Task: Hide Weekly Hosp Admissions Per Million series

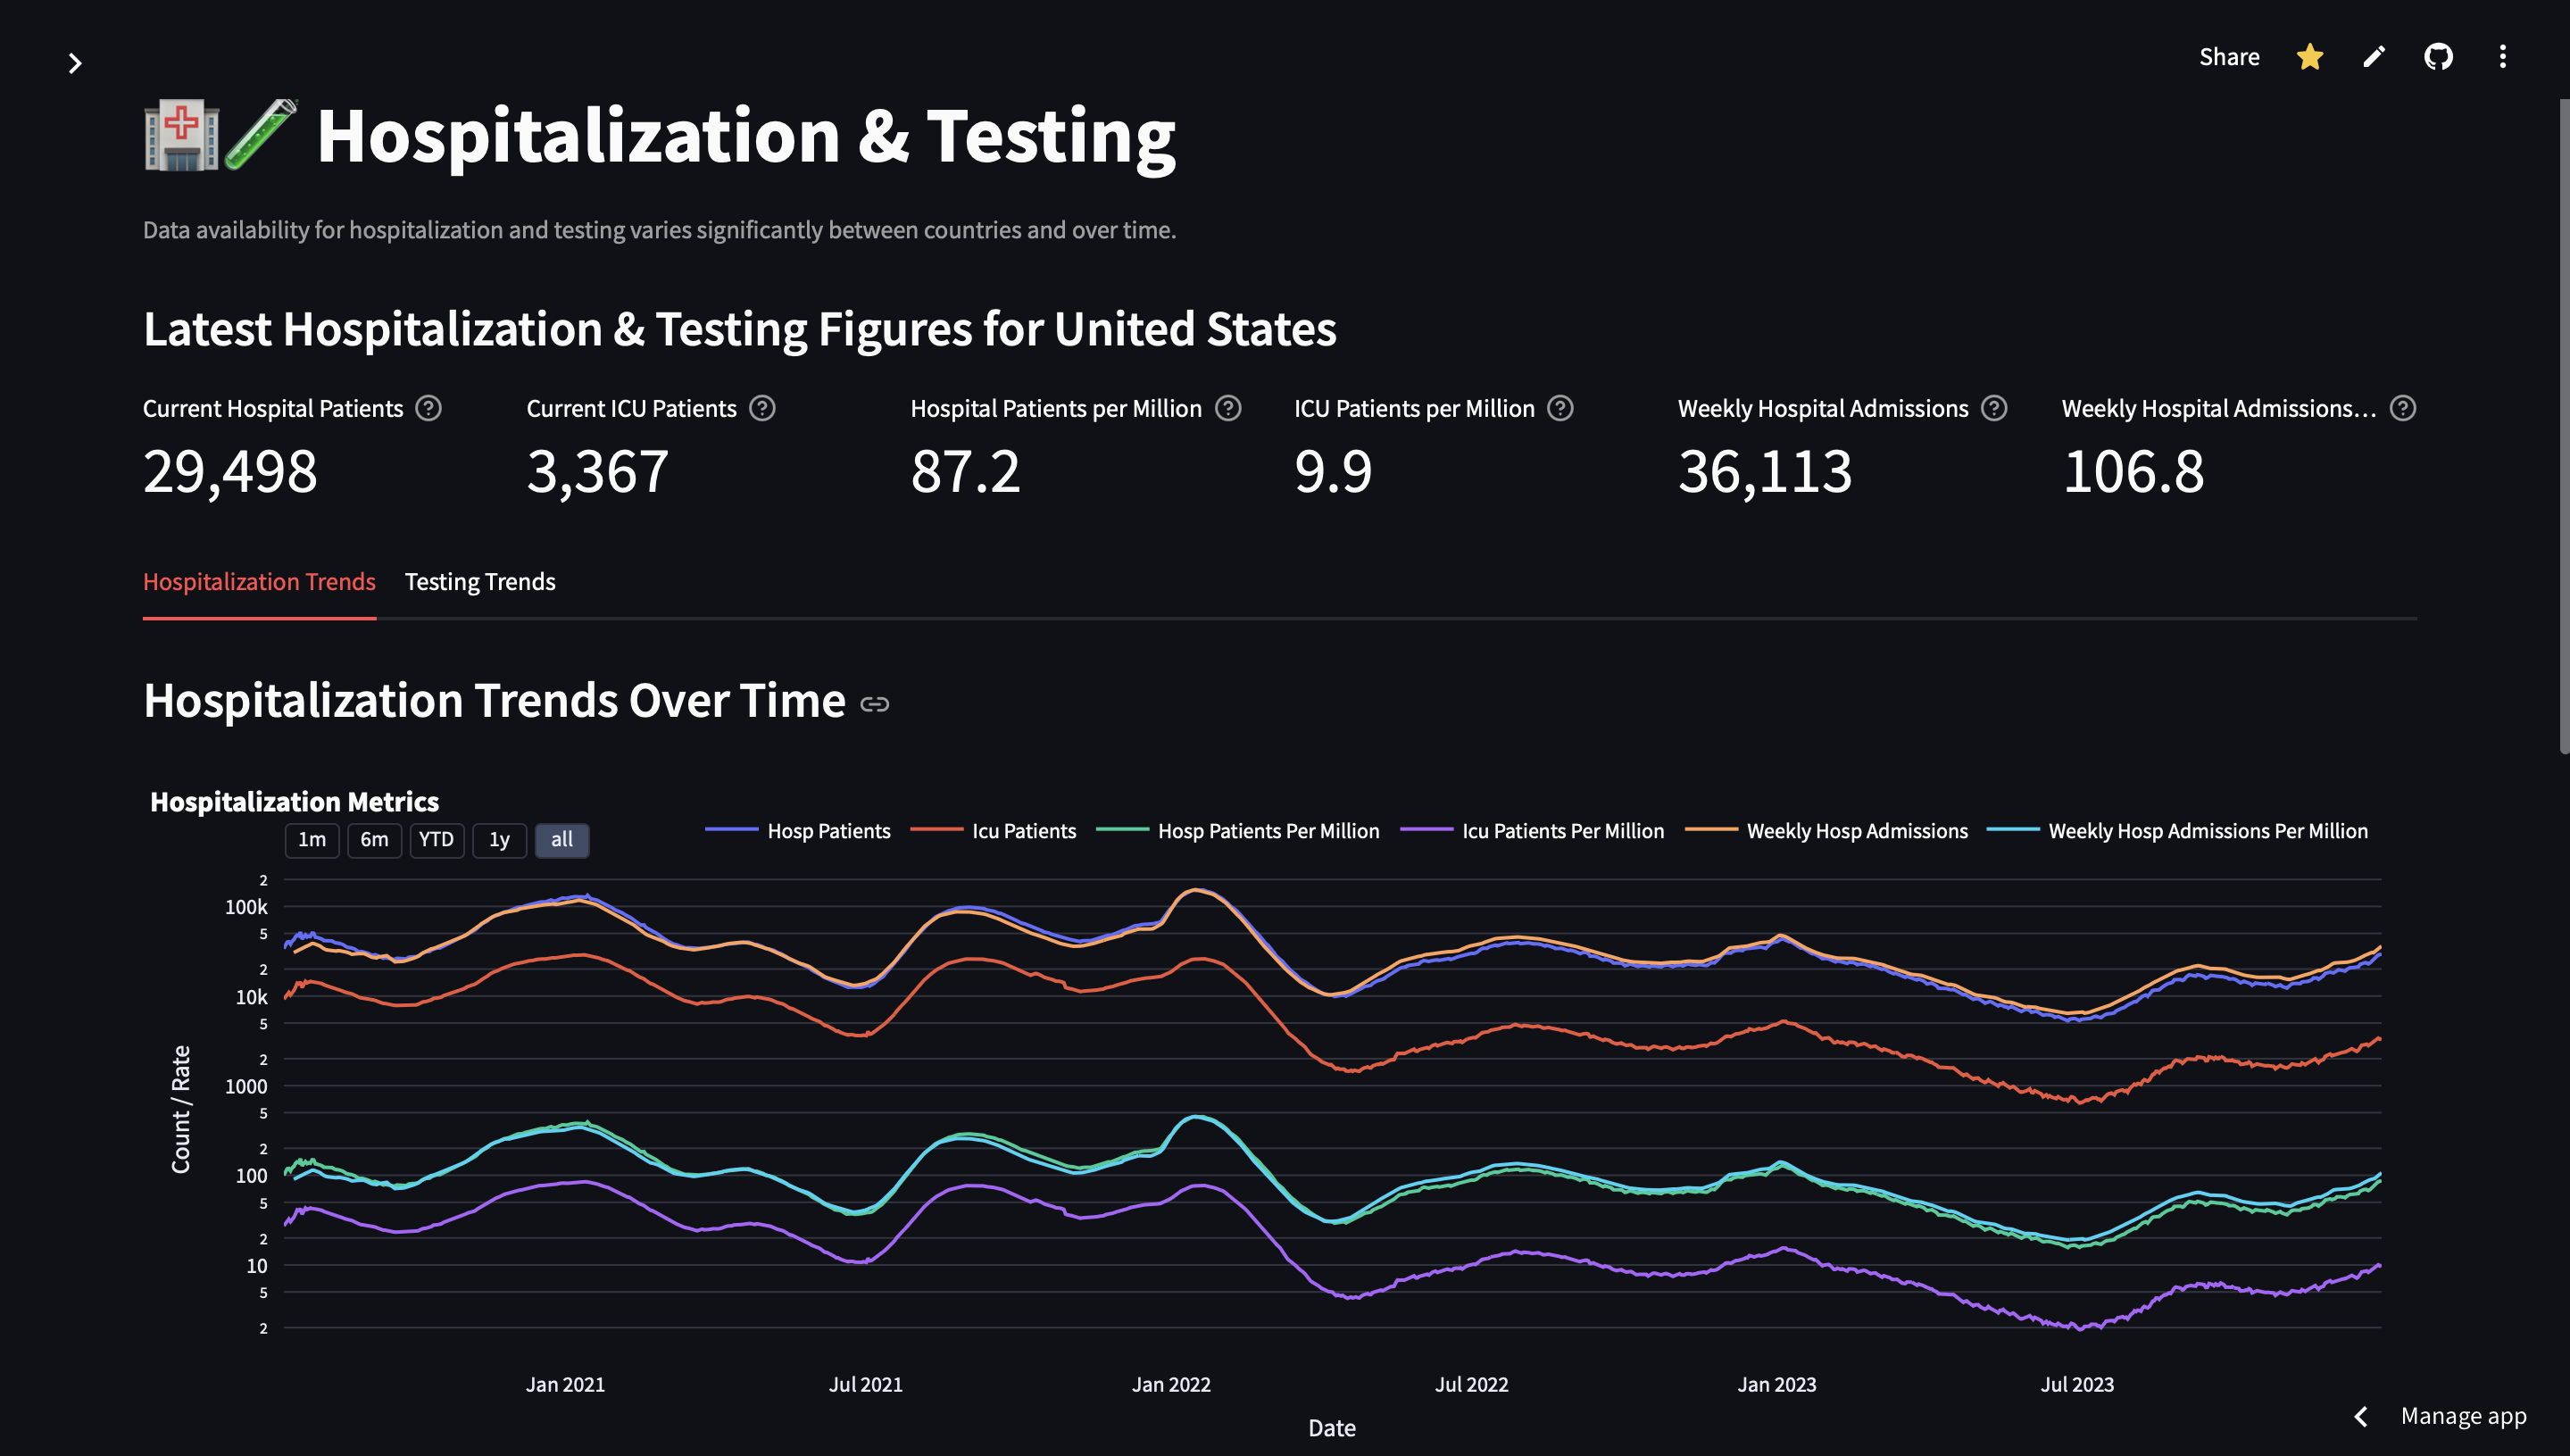Action: (2207, 831)
